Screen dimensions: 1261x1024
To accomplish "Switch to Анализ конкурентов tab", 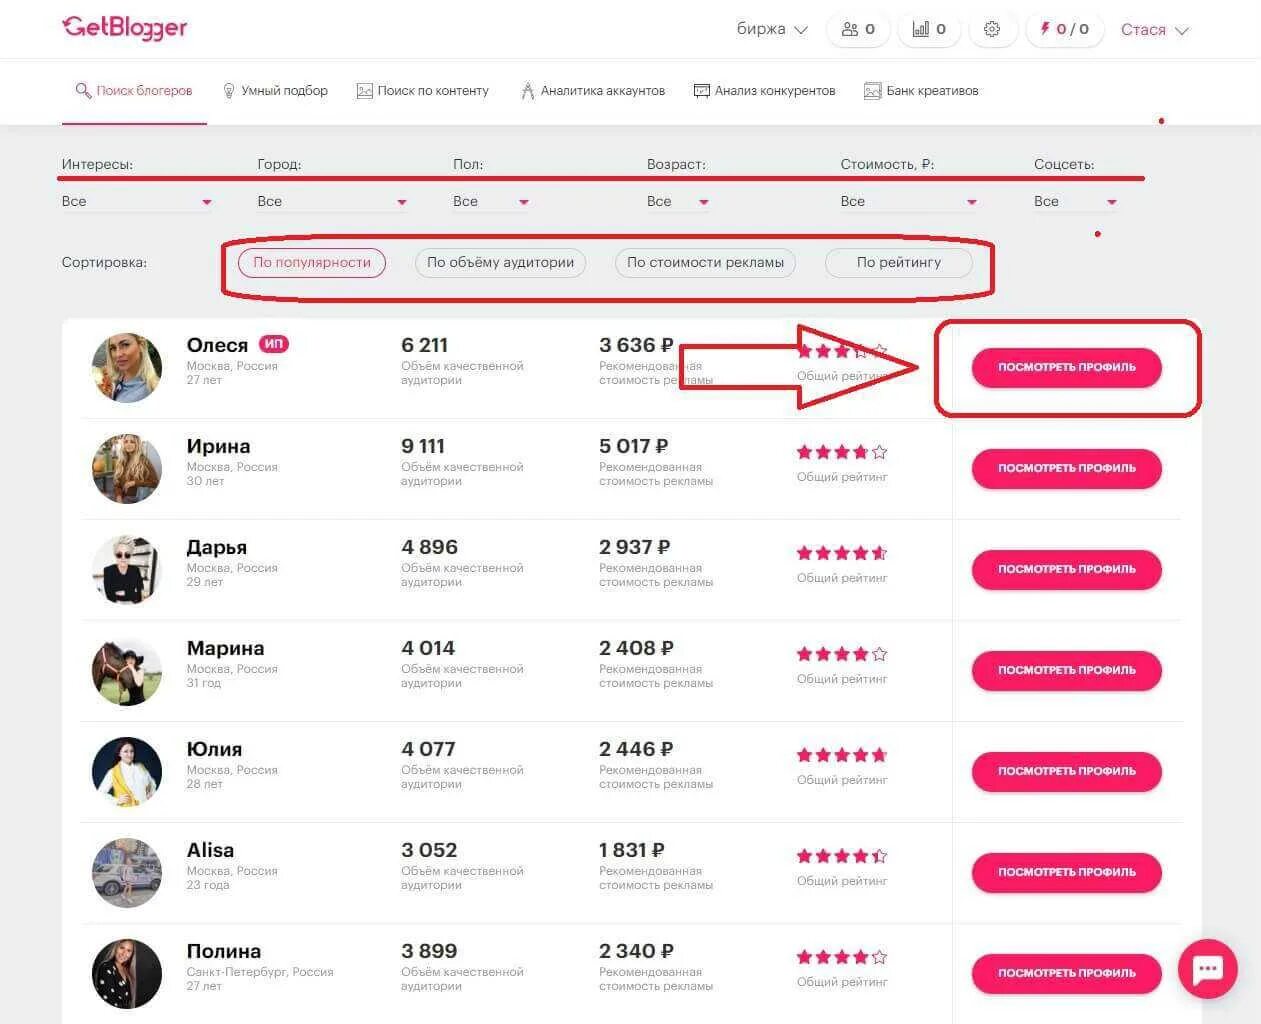I will point(765,91).
